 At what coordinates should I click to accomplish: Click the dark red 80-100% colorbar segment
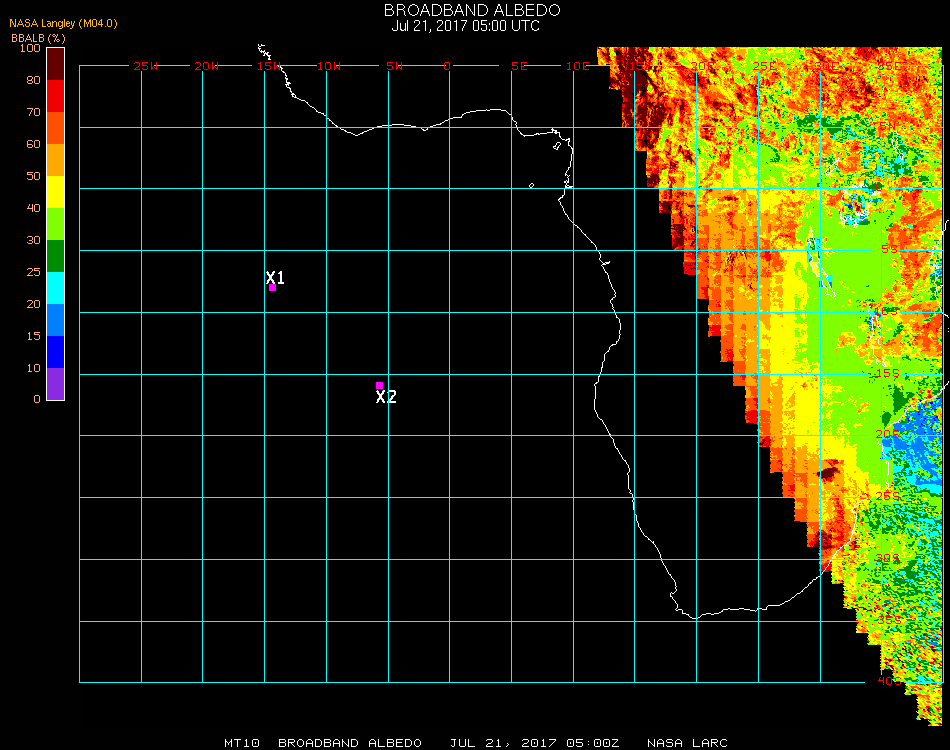(x=55, y=64)
